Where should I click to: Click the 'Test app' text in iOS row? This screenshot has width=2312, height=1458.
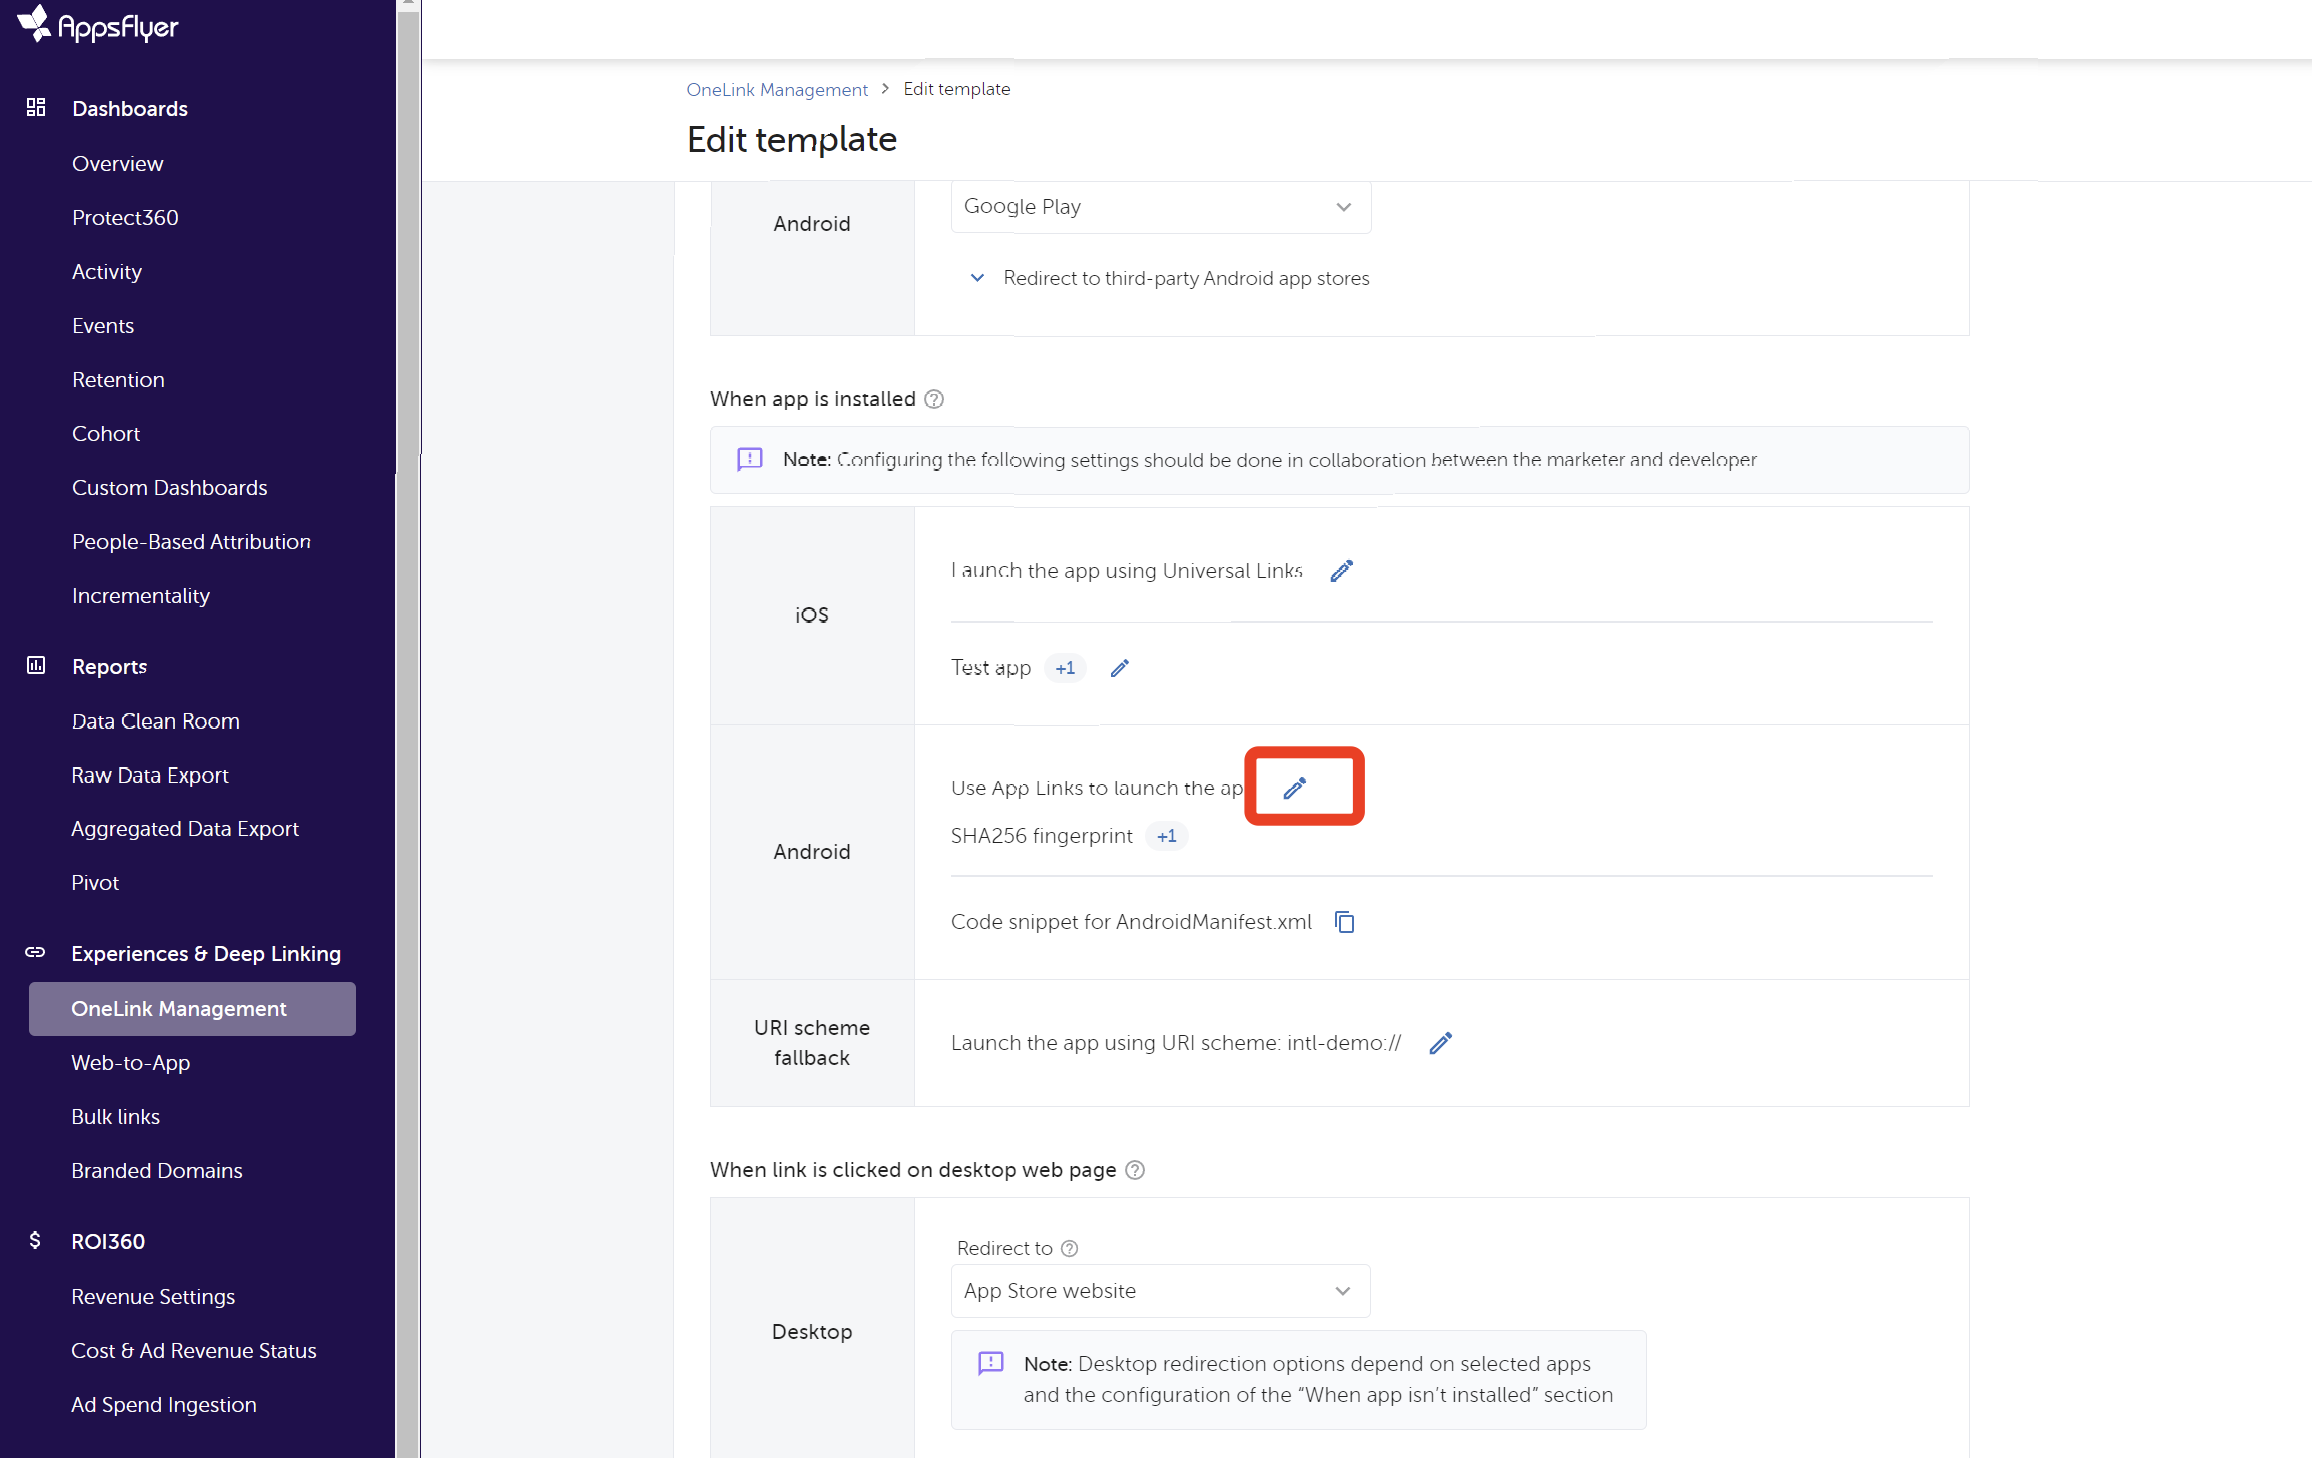coord(991,667)
